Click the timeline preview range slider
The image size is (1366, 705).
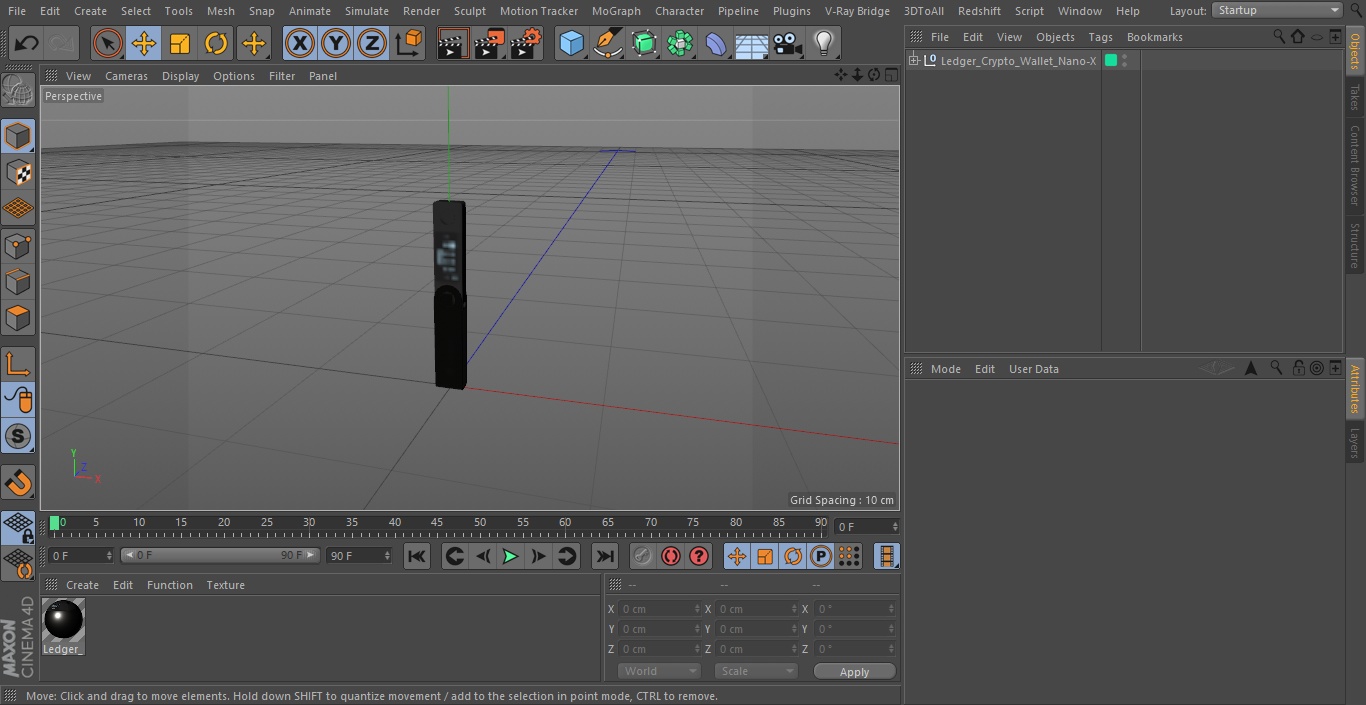click(x=219, y=555)
